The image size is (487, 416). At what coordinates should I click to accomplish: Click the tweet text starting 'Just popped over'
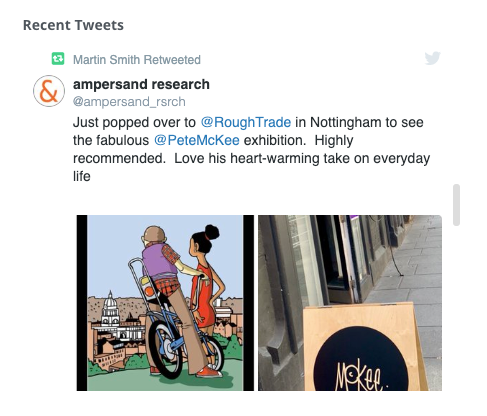pos(251,149)
